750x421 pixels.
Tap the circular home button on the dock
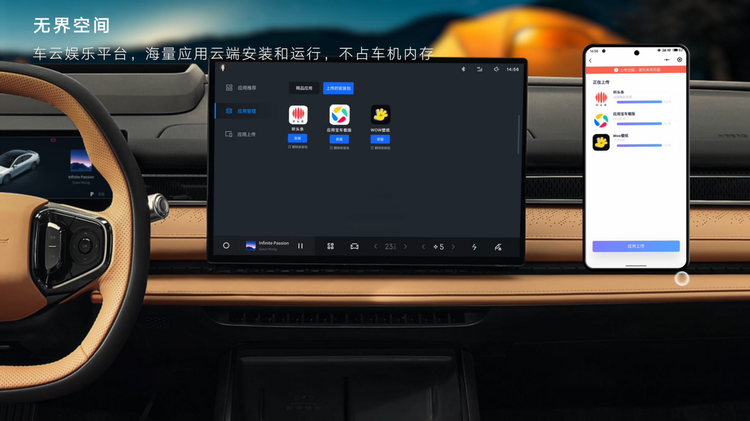[226, 246]
